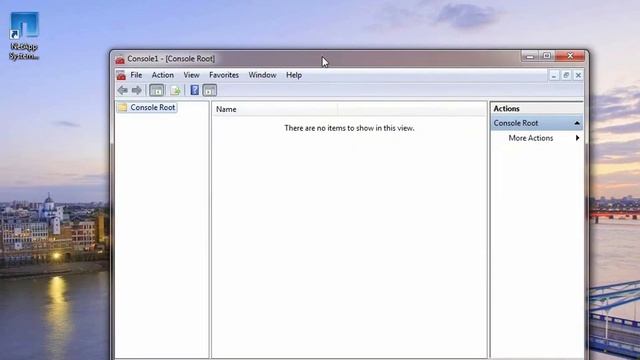Click the console icon in the title bar
Screen dimensions: 640x360
point(120,59)
